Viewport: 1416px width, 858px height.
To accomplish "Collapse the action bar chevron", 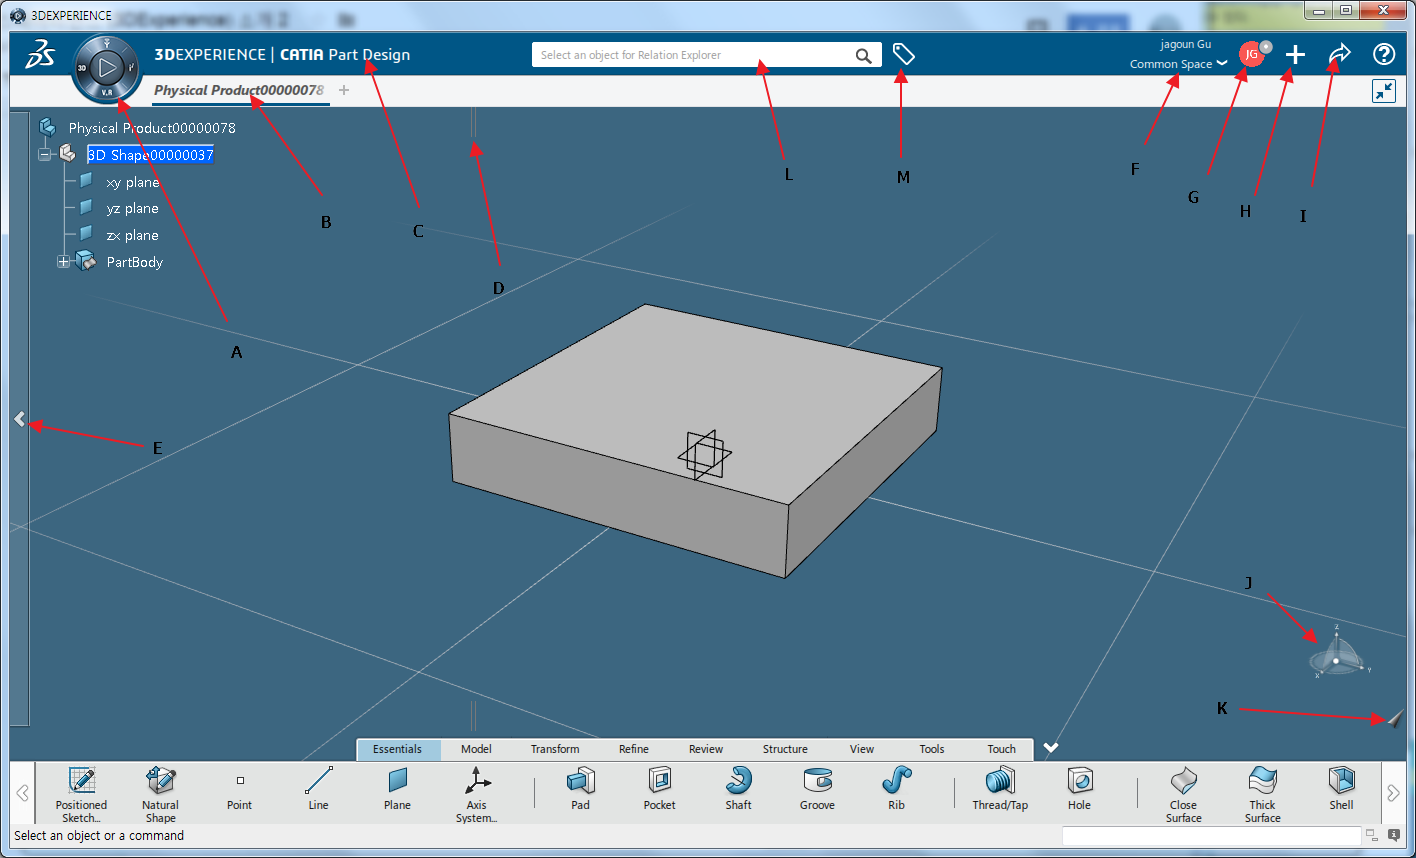I will (x=1051, y=747).
